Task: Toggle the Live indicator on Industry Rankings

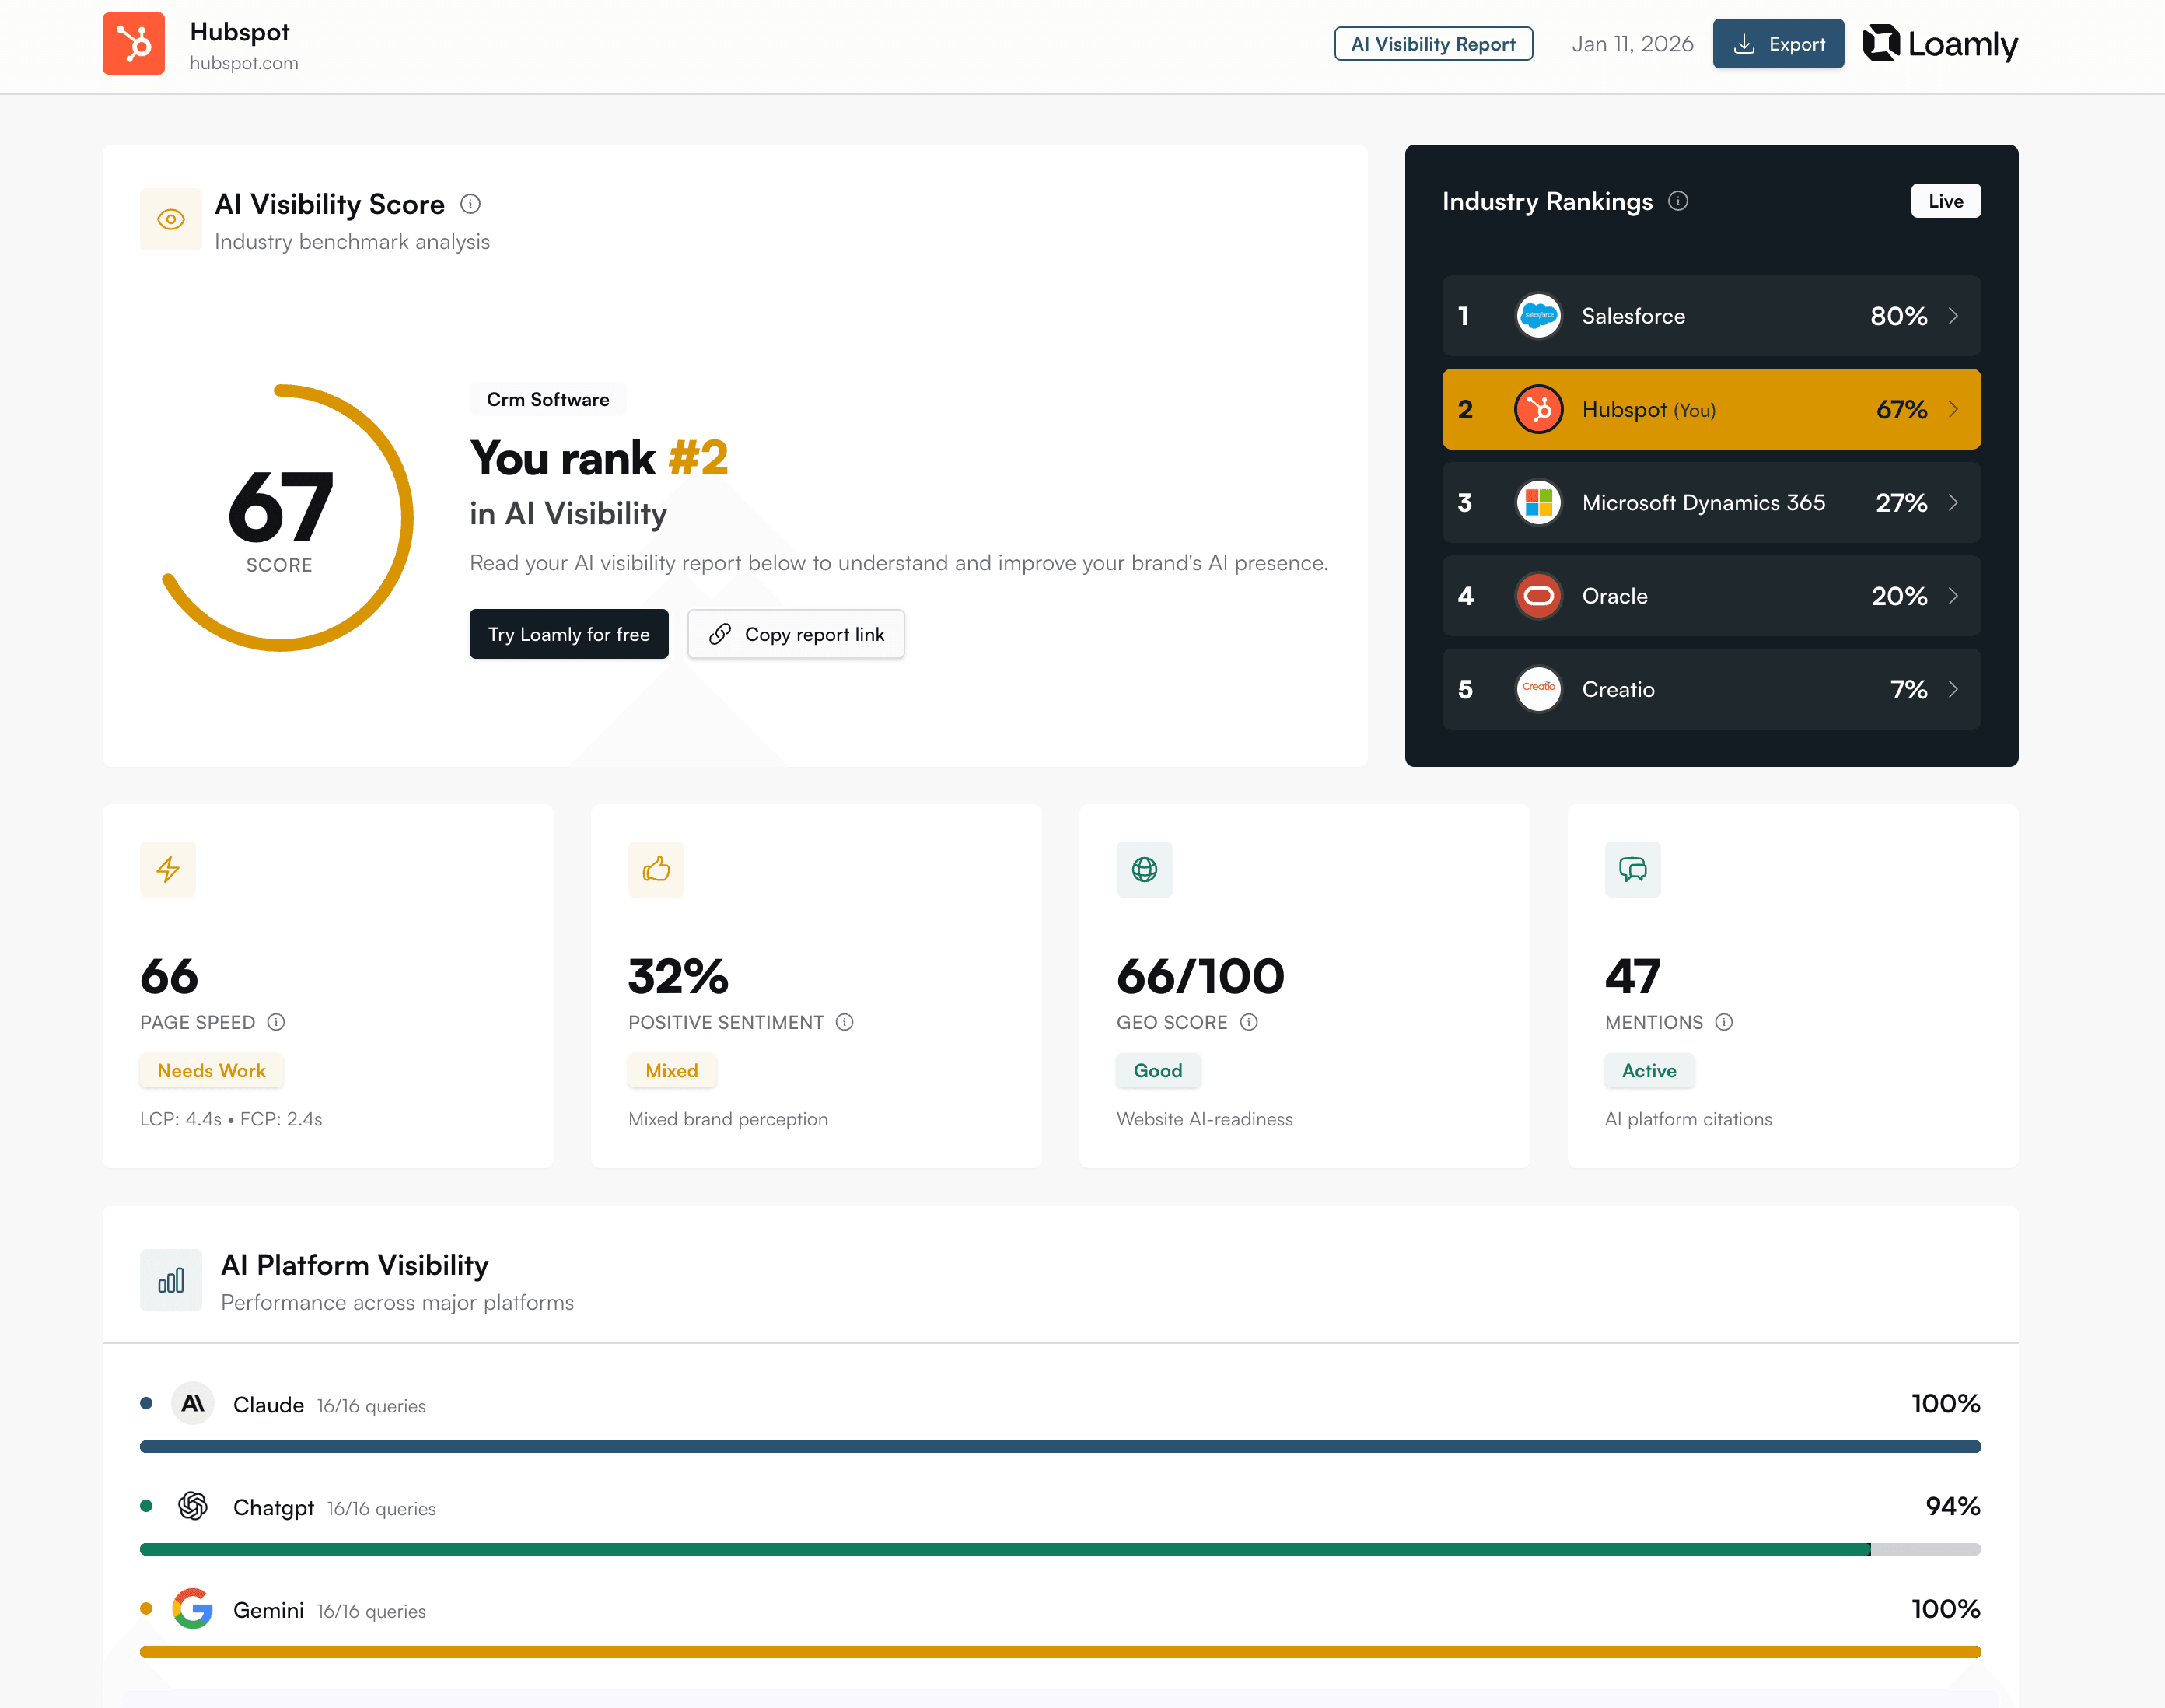Action: [x=1945, y=201]
